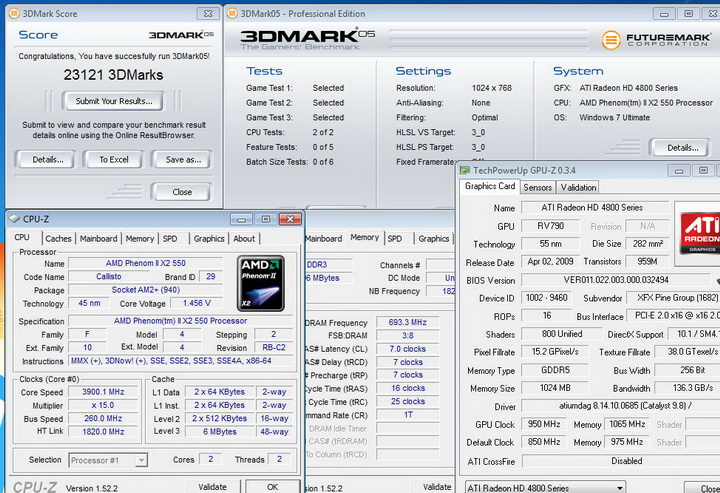Minimize the CPU-Z window

pyautogui.click(x=242, y=219)
